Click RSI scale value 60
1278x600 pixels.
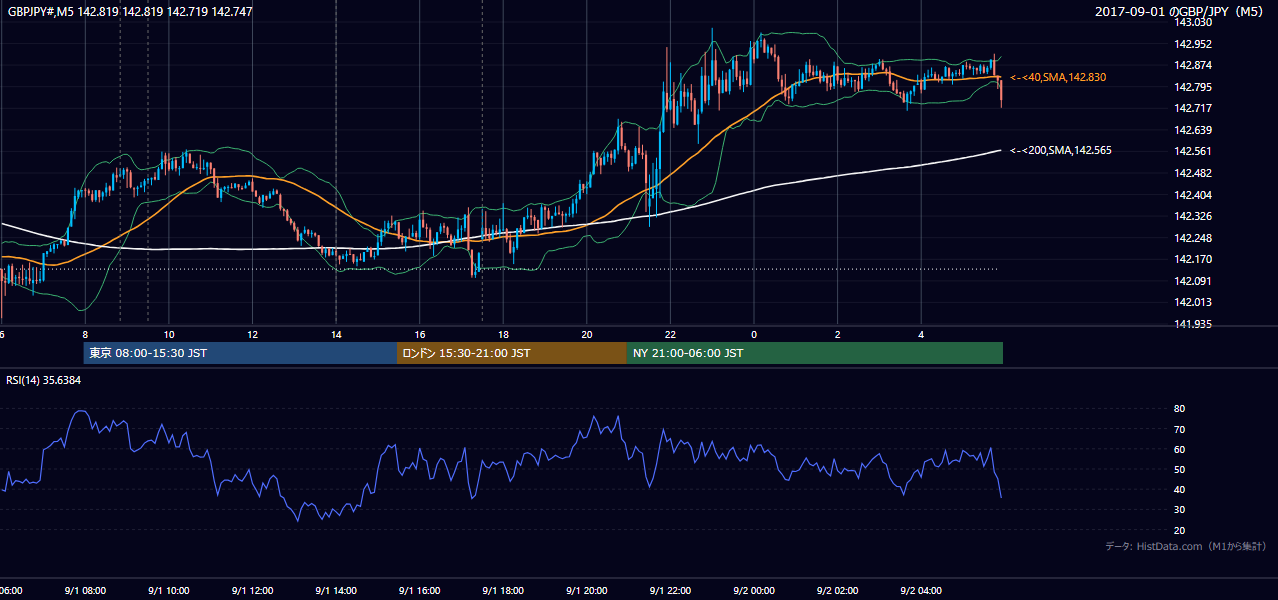coord(1179,449)
